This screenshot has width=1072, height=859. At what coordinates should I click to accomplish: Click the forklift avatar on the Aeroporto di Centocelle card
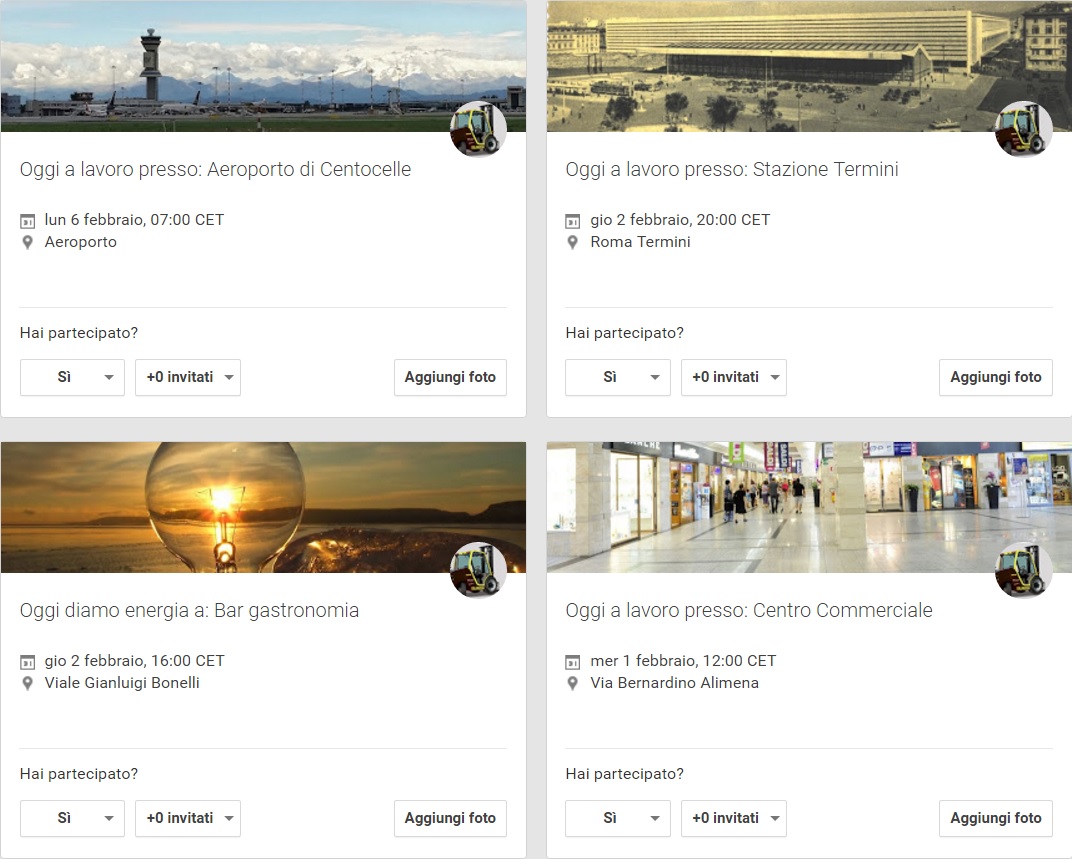[479, 129]
